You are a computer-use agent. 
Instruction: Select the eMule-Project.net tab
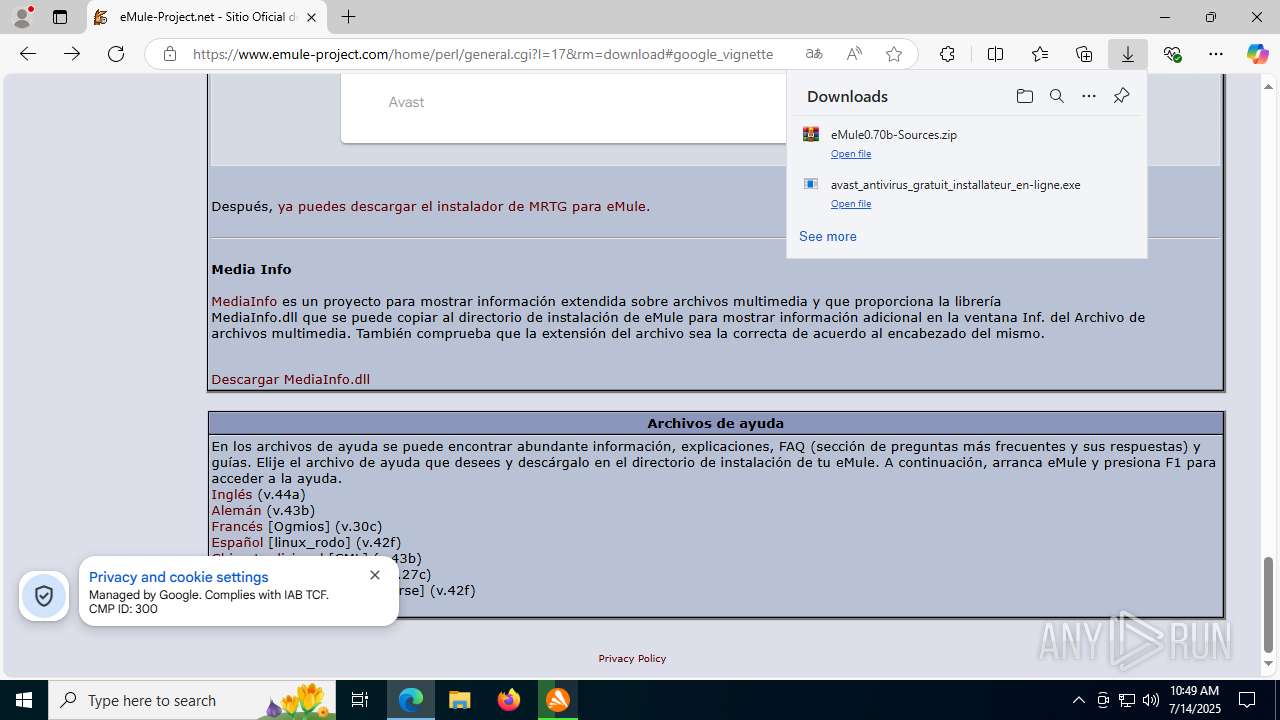(205, 17)
